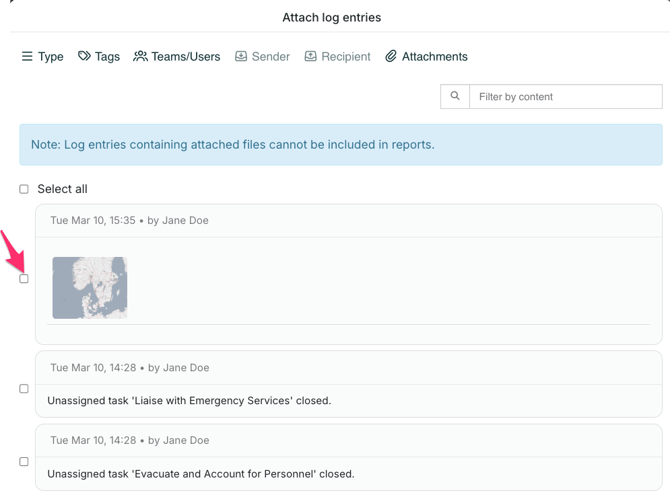This screenshot has width=670, height=497.
Task: Open the map thumbnail attachment
Action: (90, 288)
